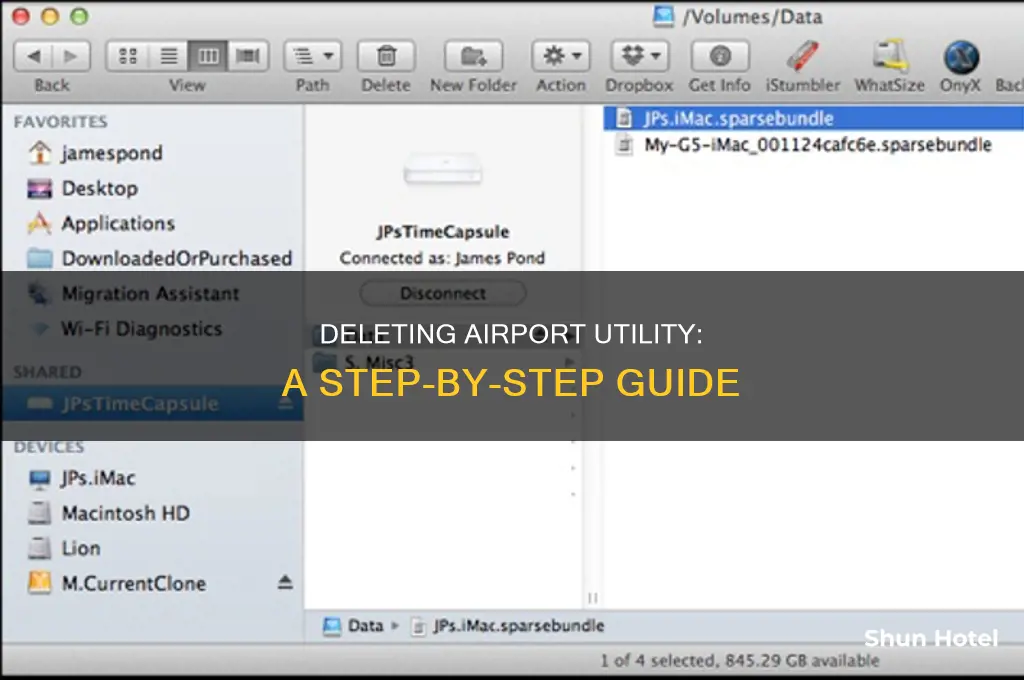Switch to list view
Viewport: 1024px width, 680px height.
tap(168, 56)
